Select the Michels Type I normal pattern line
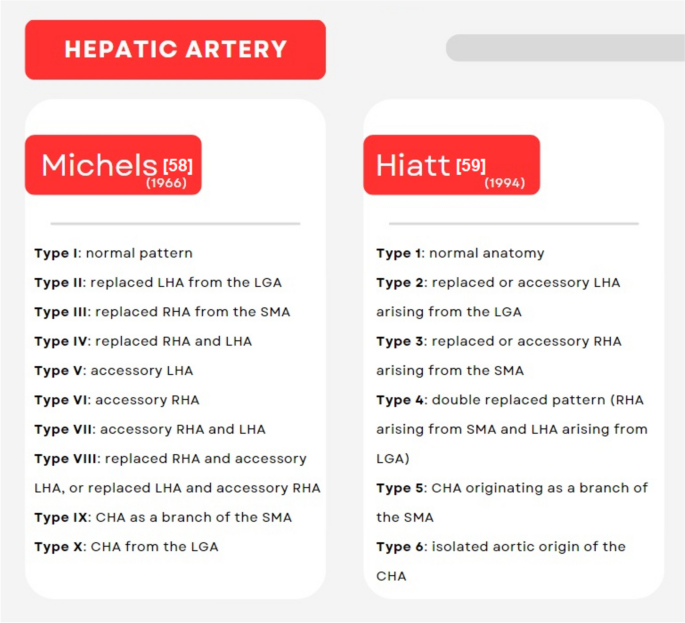This screenshot has height=623, width=685. click(113, 253)
